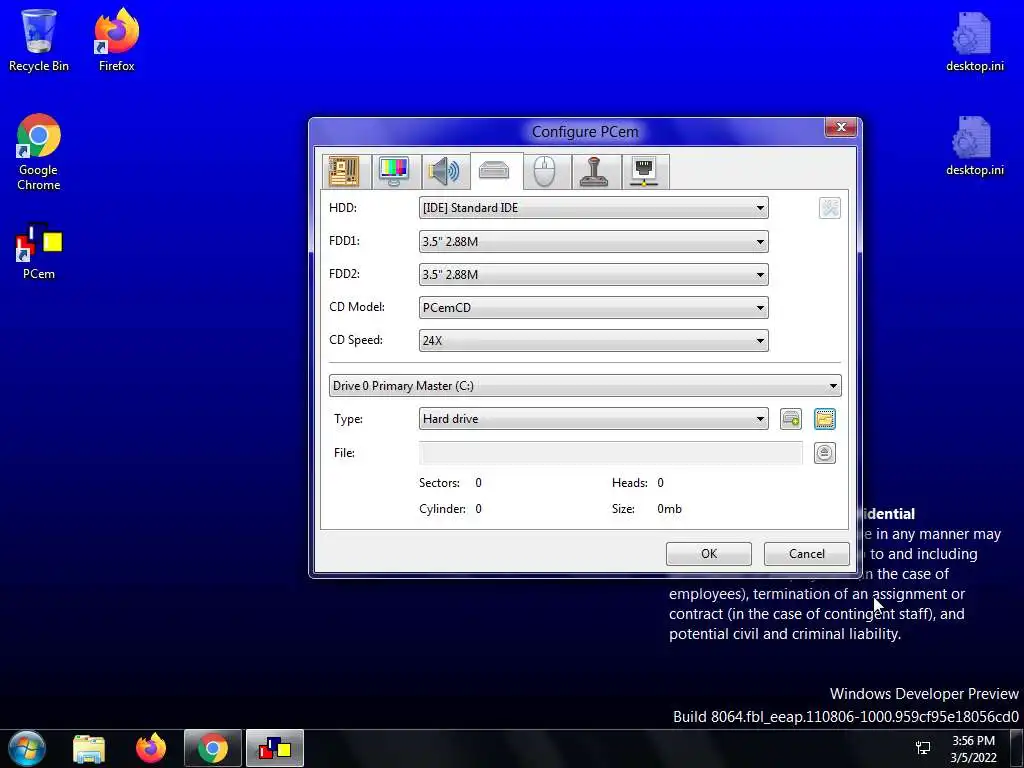The image size is (1024, 768).
Task: Click the PCem taskbar button
Action: 275,748
